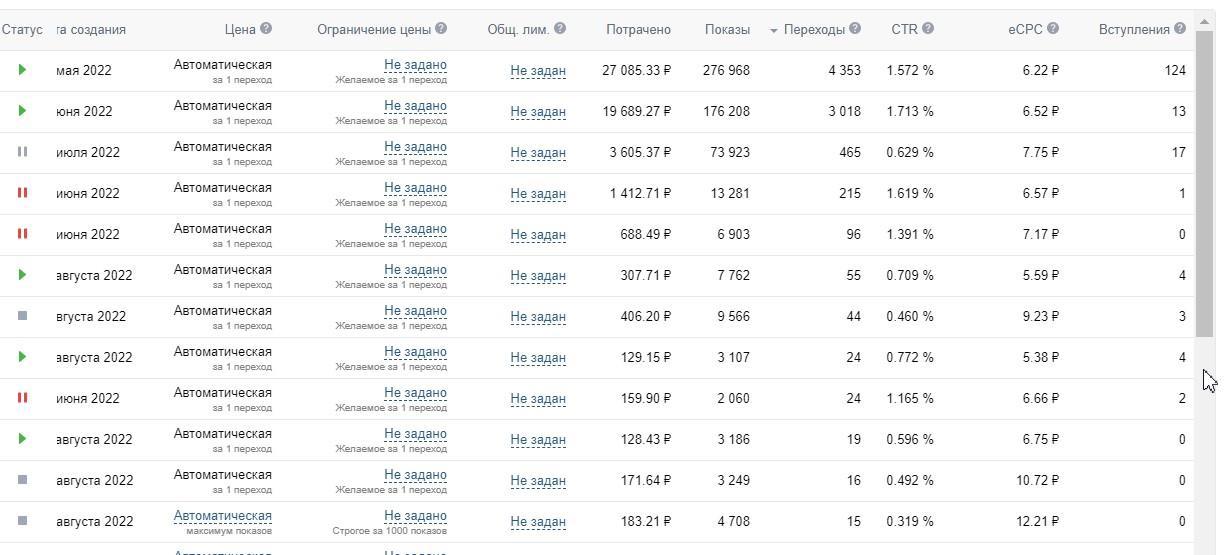
Task: Click the Вступления help icon
Action: pyautogui.click(x=1180, y=29)
